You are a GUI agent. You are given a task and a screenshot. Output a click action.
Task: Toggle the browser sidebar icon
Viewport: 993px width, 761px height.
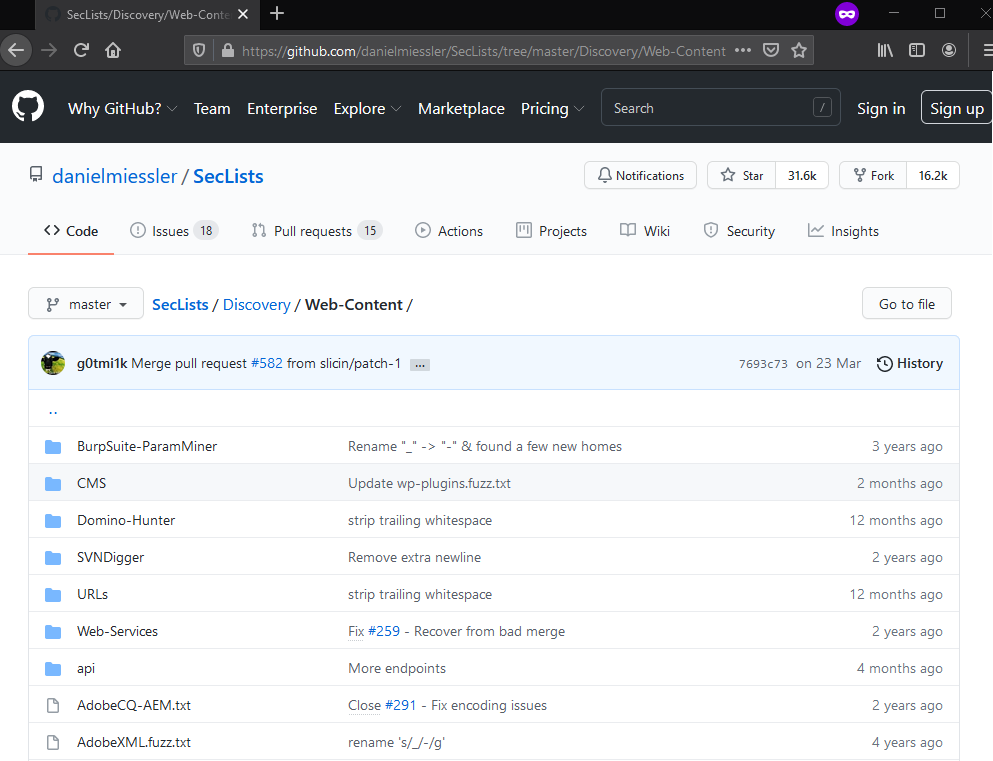[916, 50]
